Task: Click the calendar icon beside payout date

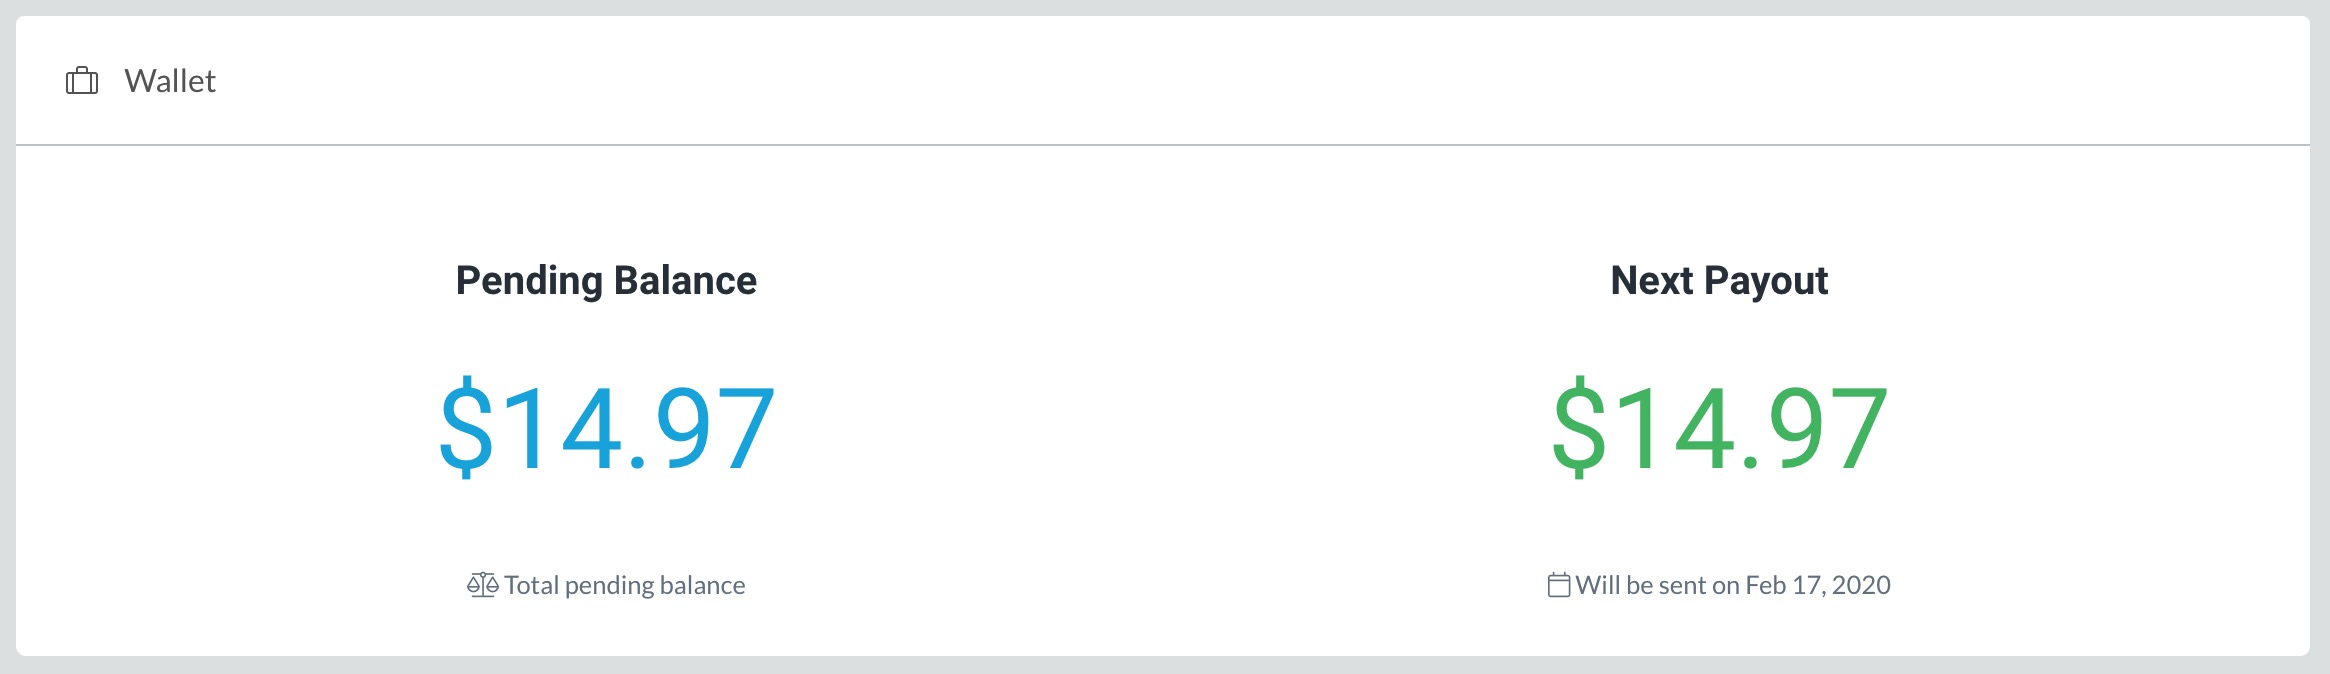Action: click(1558, 585)
